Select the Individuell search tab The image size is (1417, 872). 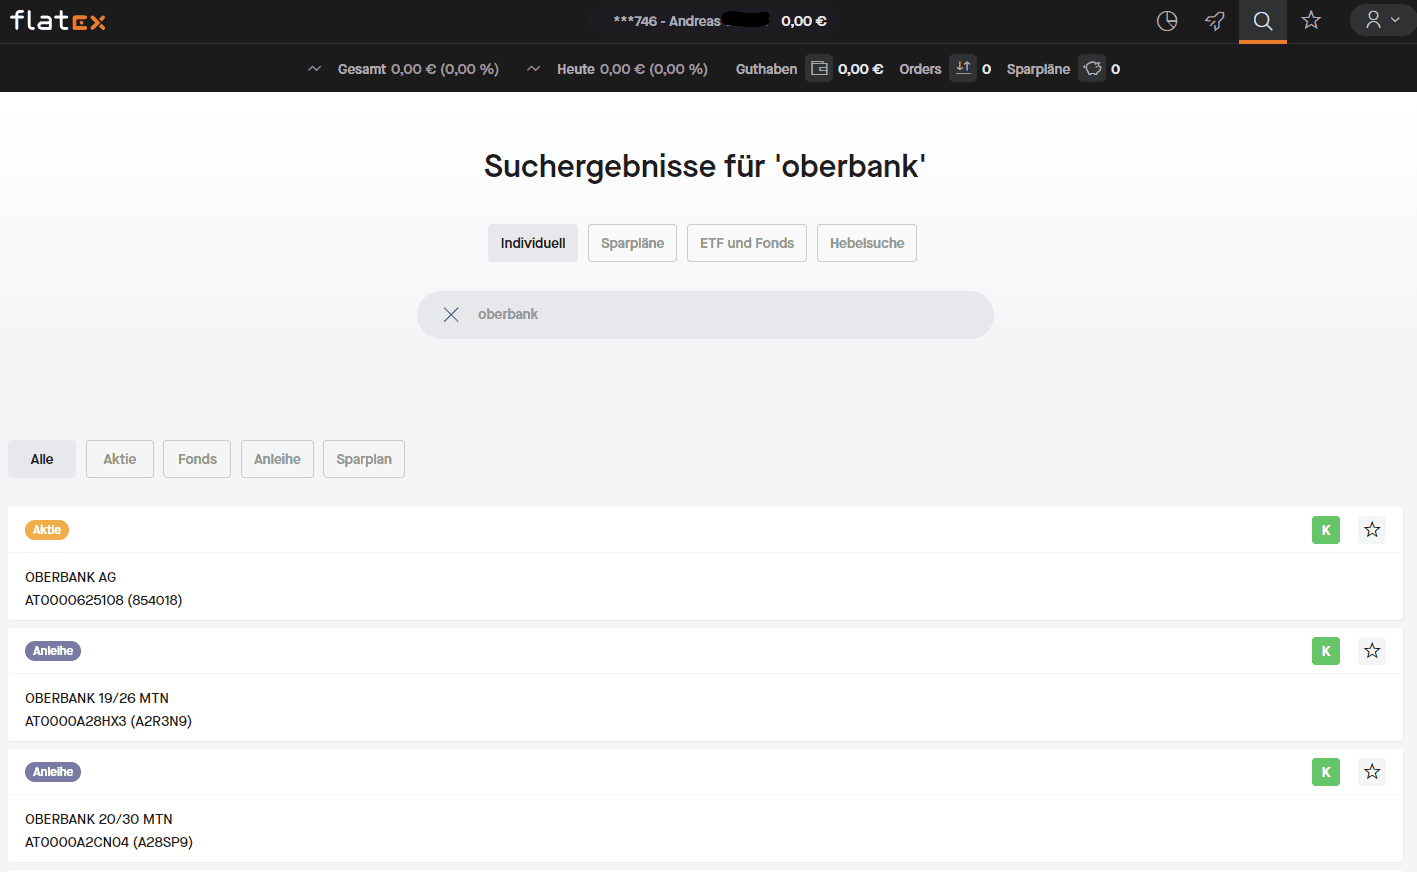click(x=533, y=243)
